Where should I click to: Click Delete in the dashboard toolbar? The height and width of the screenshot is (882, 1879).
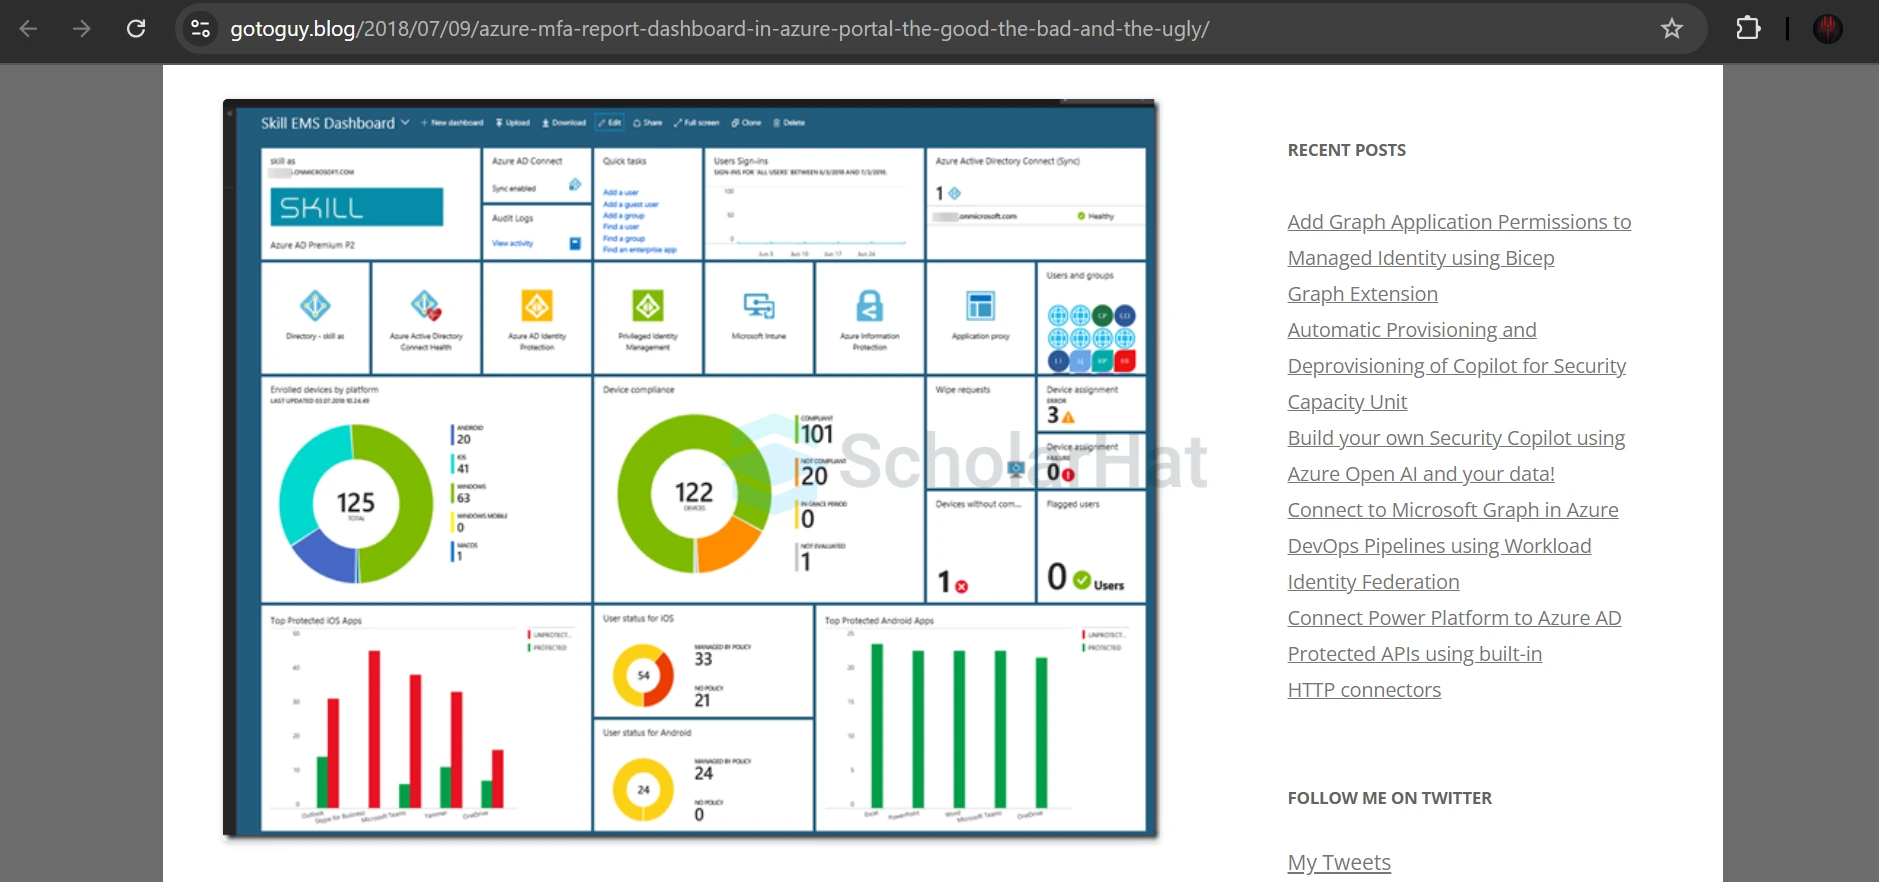coord(789,123)
